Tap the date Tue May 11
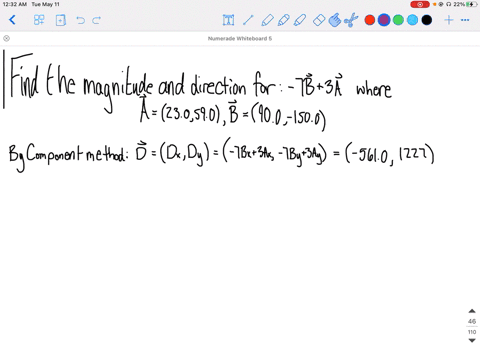This screenshot has width=480, height=360. [45, 4]
